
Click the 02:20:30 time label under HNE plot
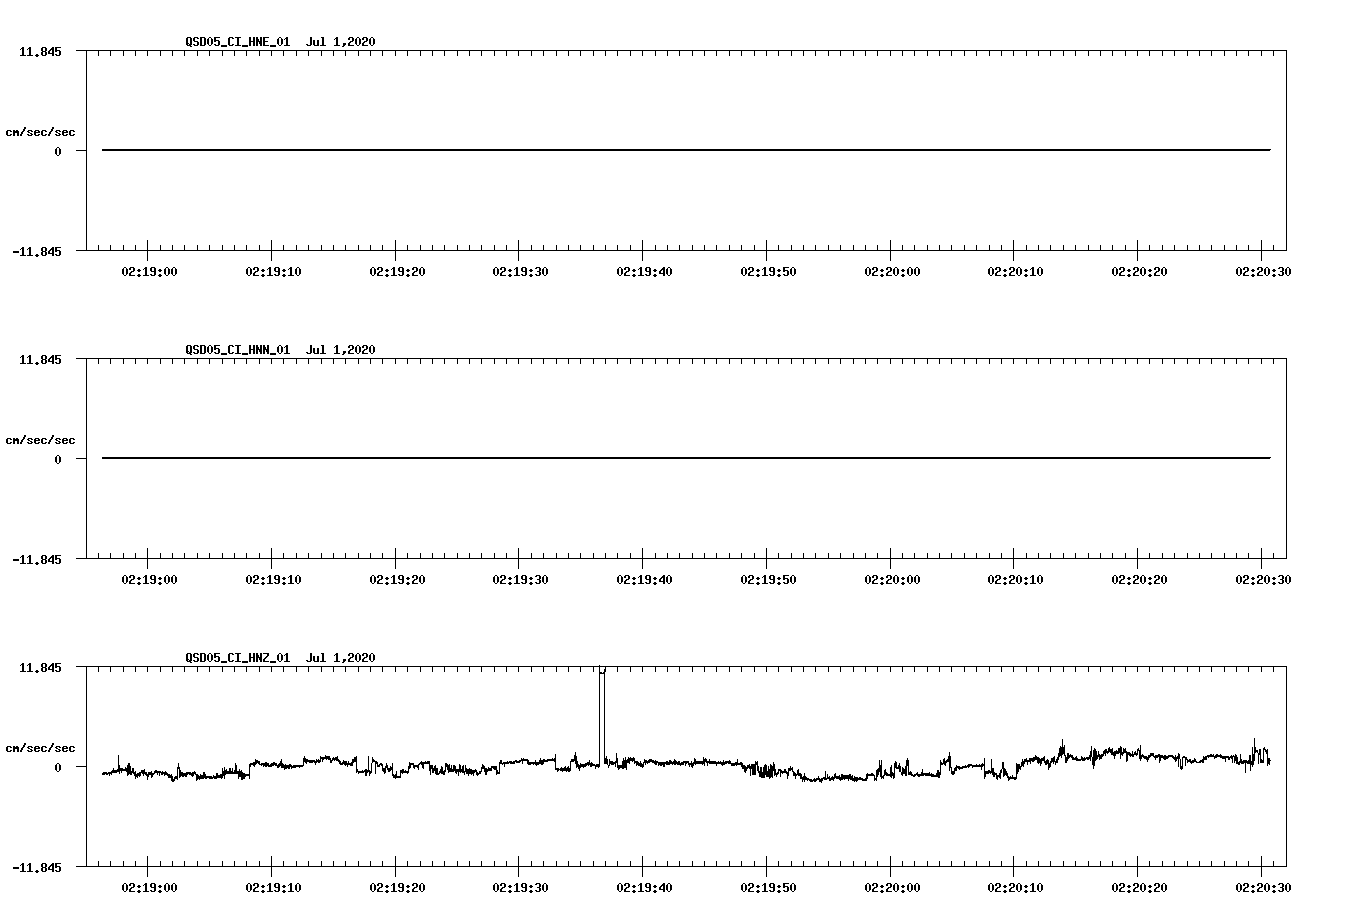coord(1263,271)
